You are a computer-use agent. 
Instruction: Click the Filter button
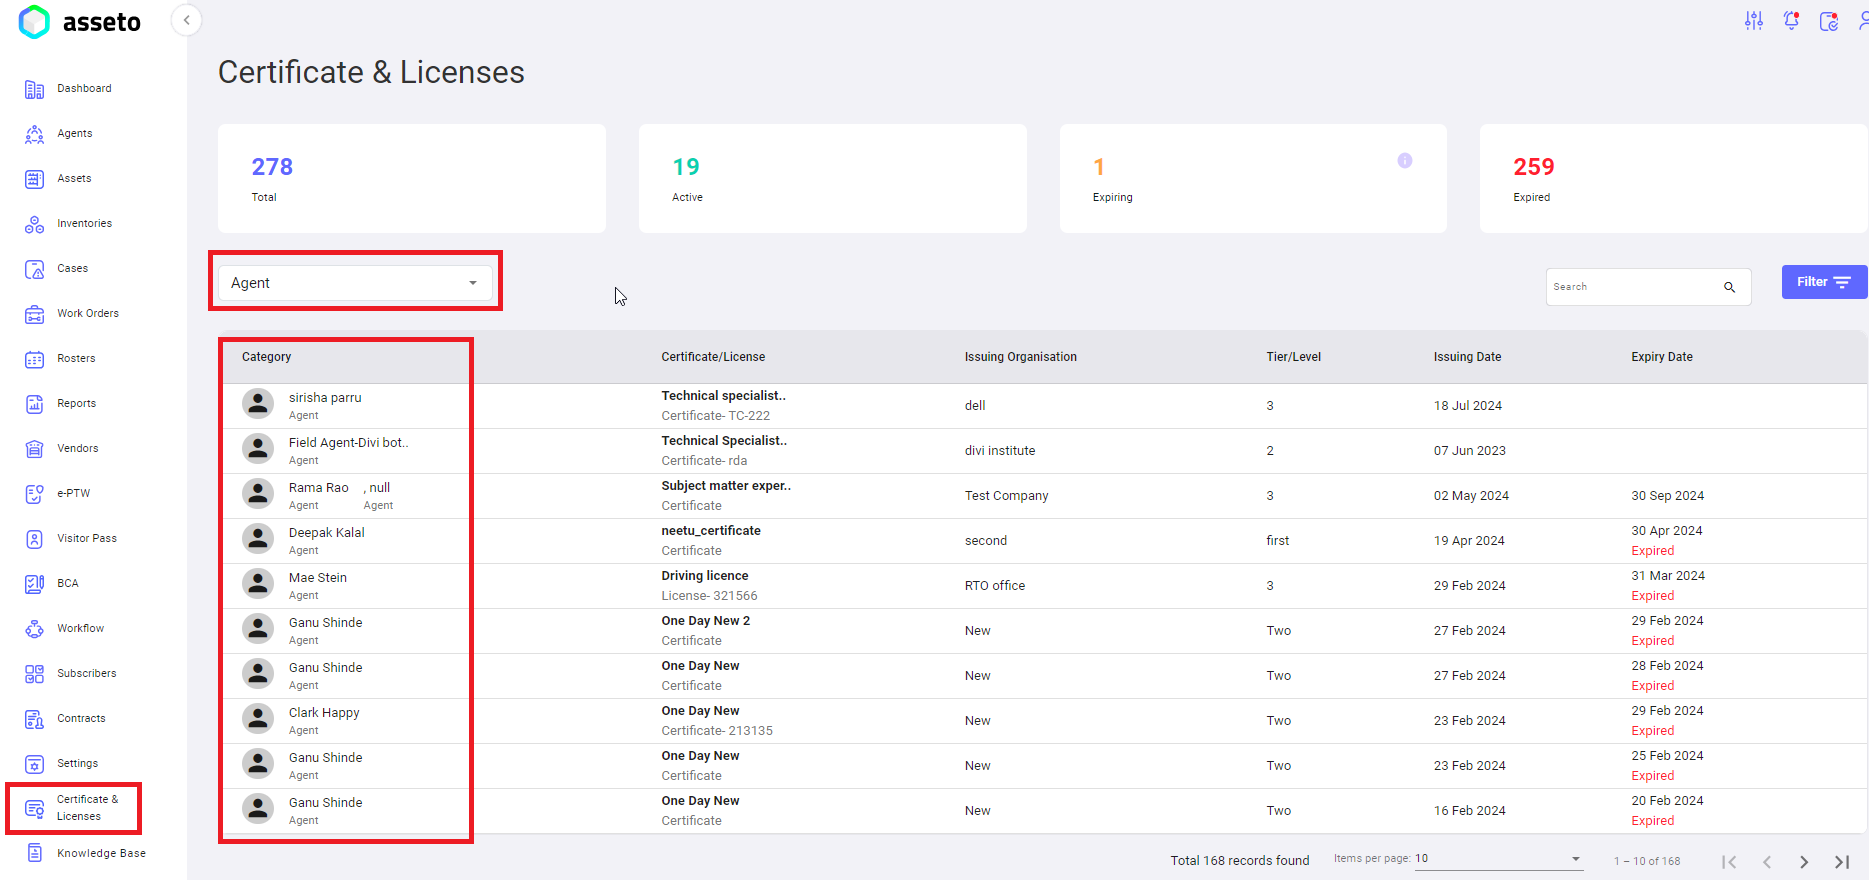1824,282
